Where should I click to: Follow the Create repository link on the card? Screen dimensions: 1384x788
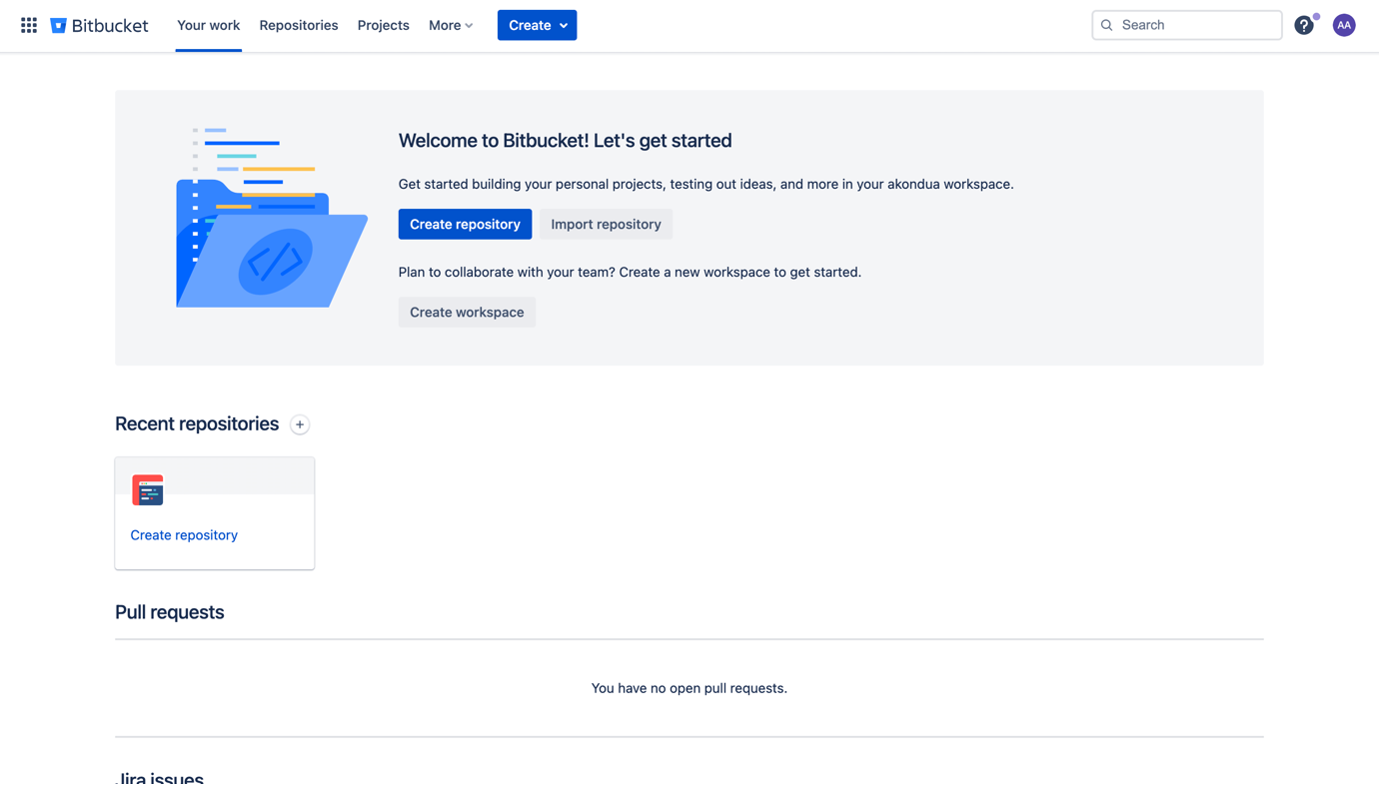click(x=184, y=535)
